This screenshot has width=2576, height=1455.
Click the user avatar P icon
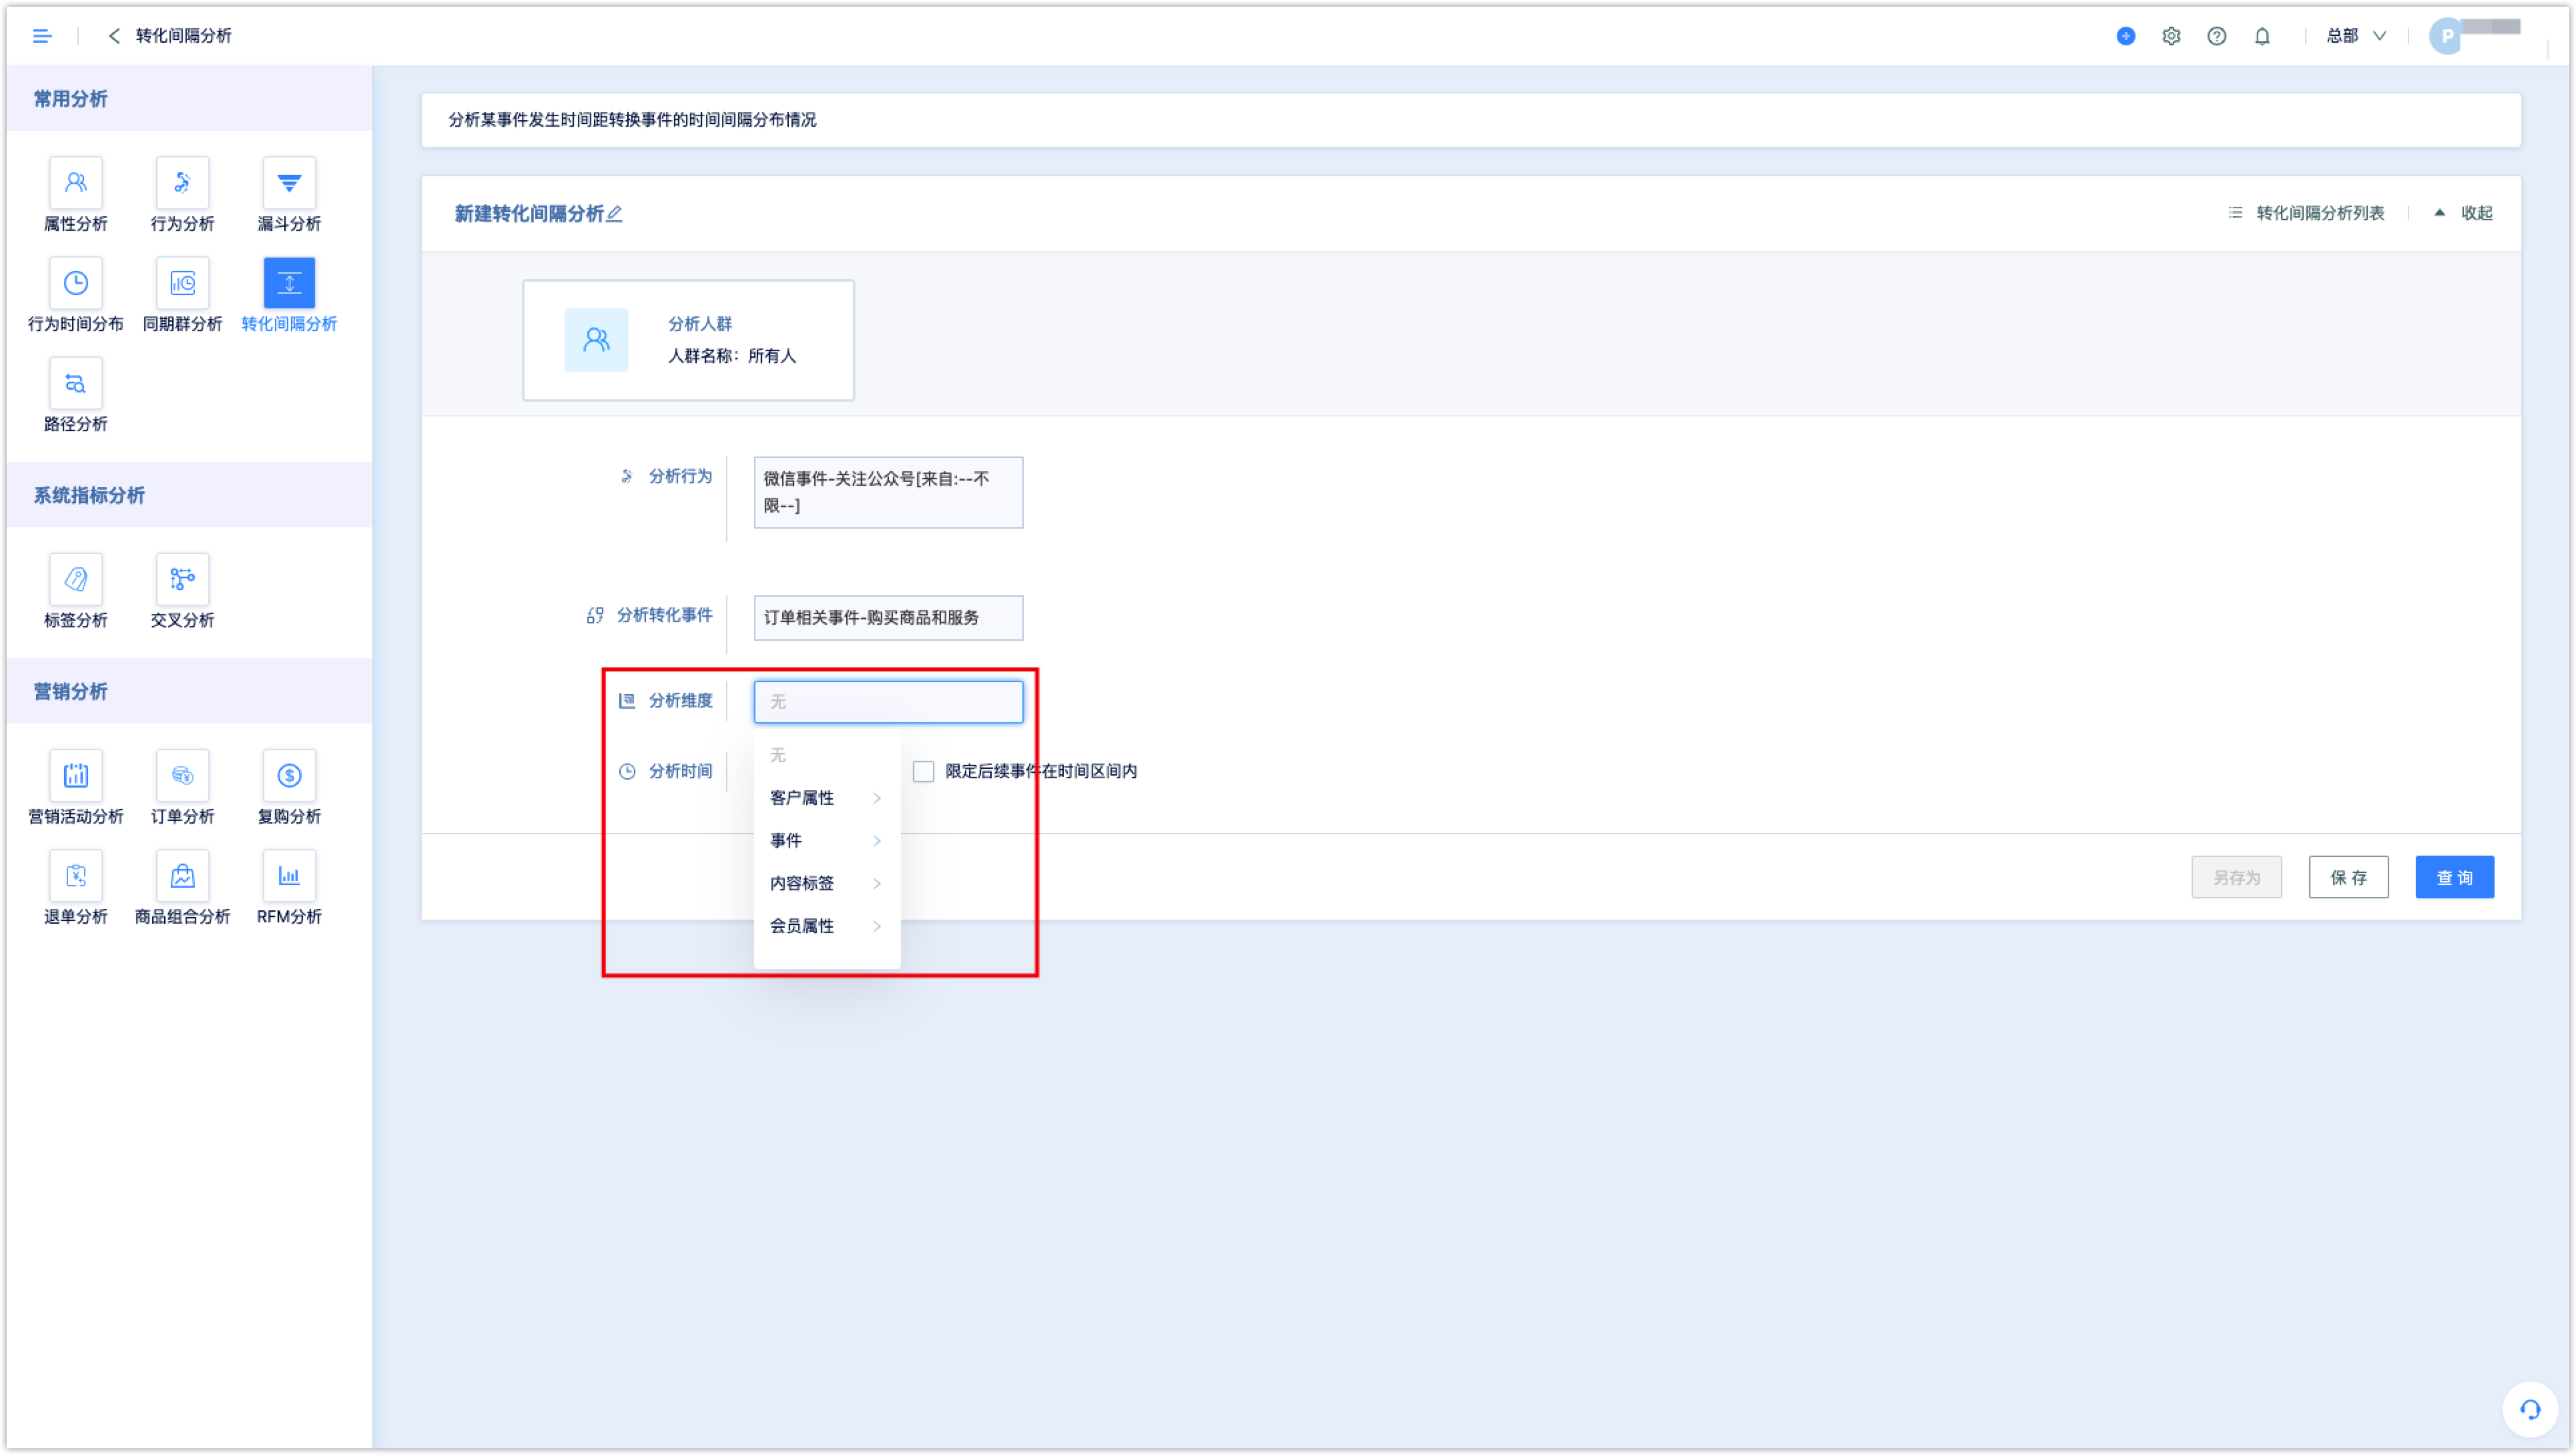[x=2446, y=36]
